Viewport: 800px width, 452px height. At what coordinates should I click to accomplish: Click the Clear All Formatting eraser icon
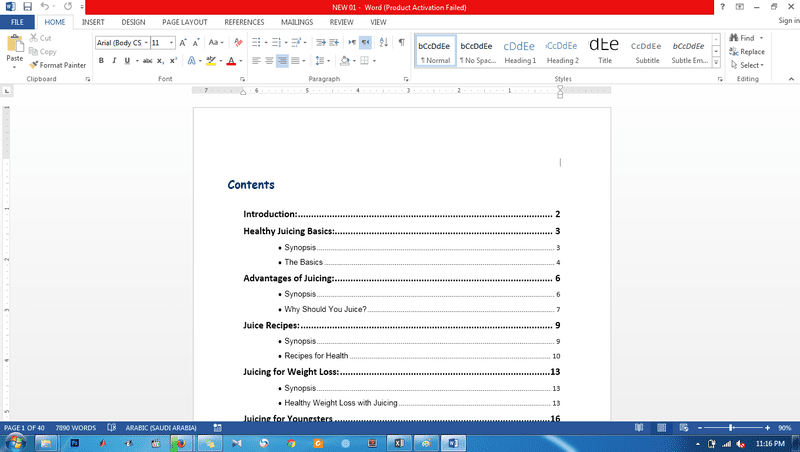237,43
